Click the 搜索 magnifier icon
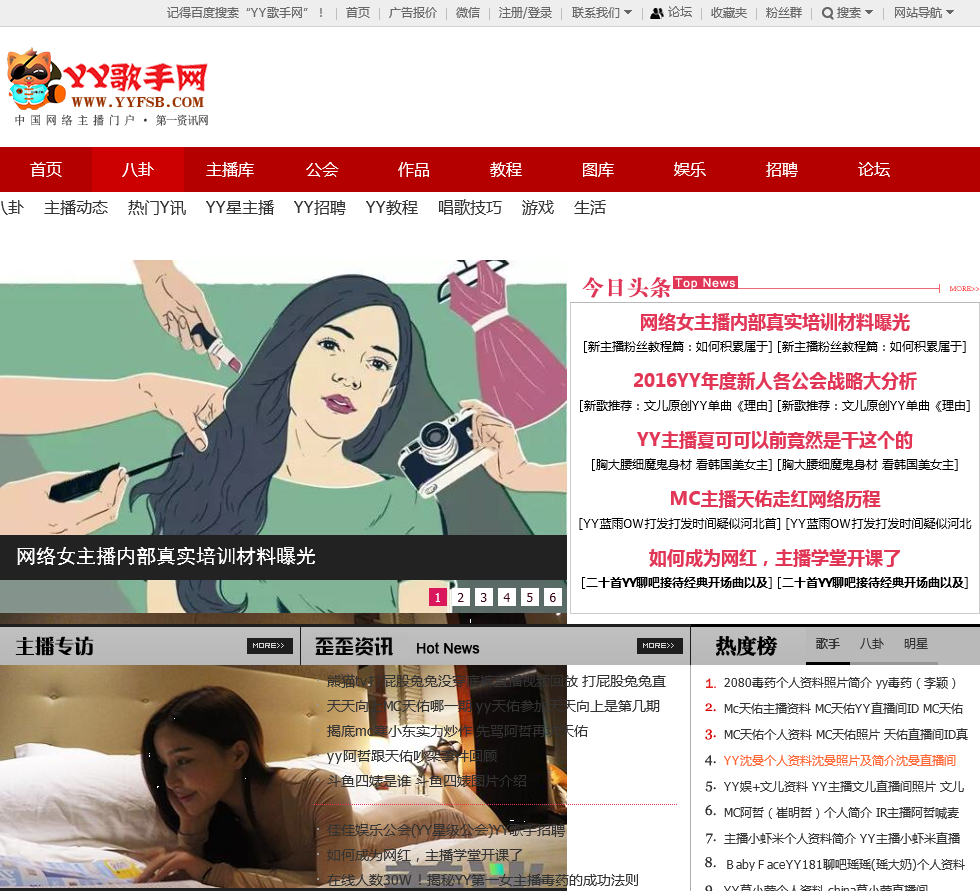This screenshot has width=980, height=891. pos(828,13)
